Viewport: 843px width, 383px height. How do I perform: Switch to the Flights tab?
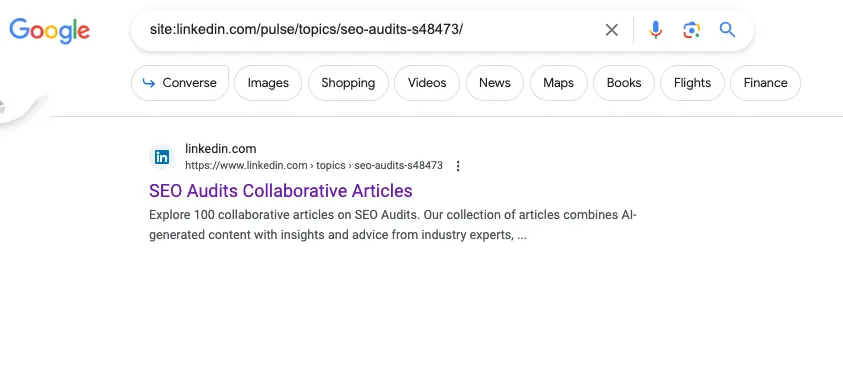point(692,83)
